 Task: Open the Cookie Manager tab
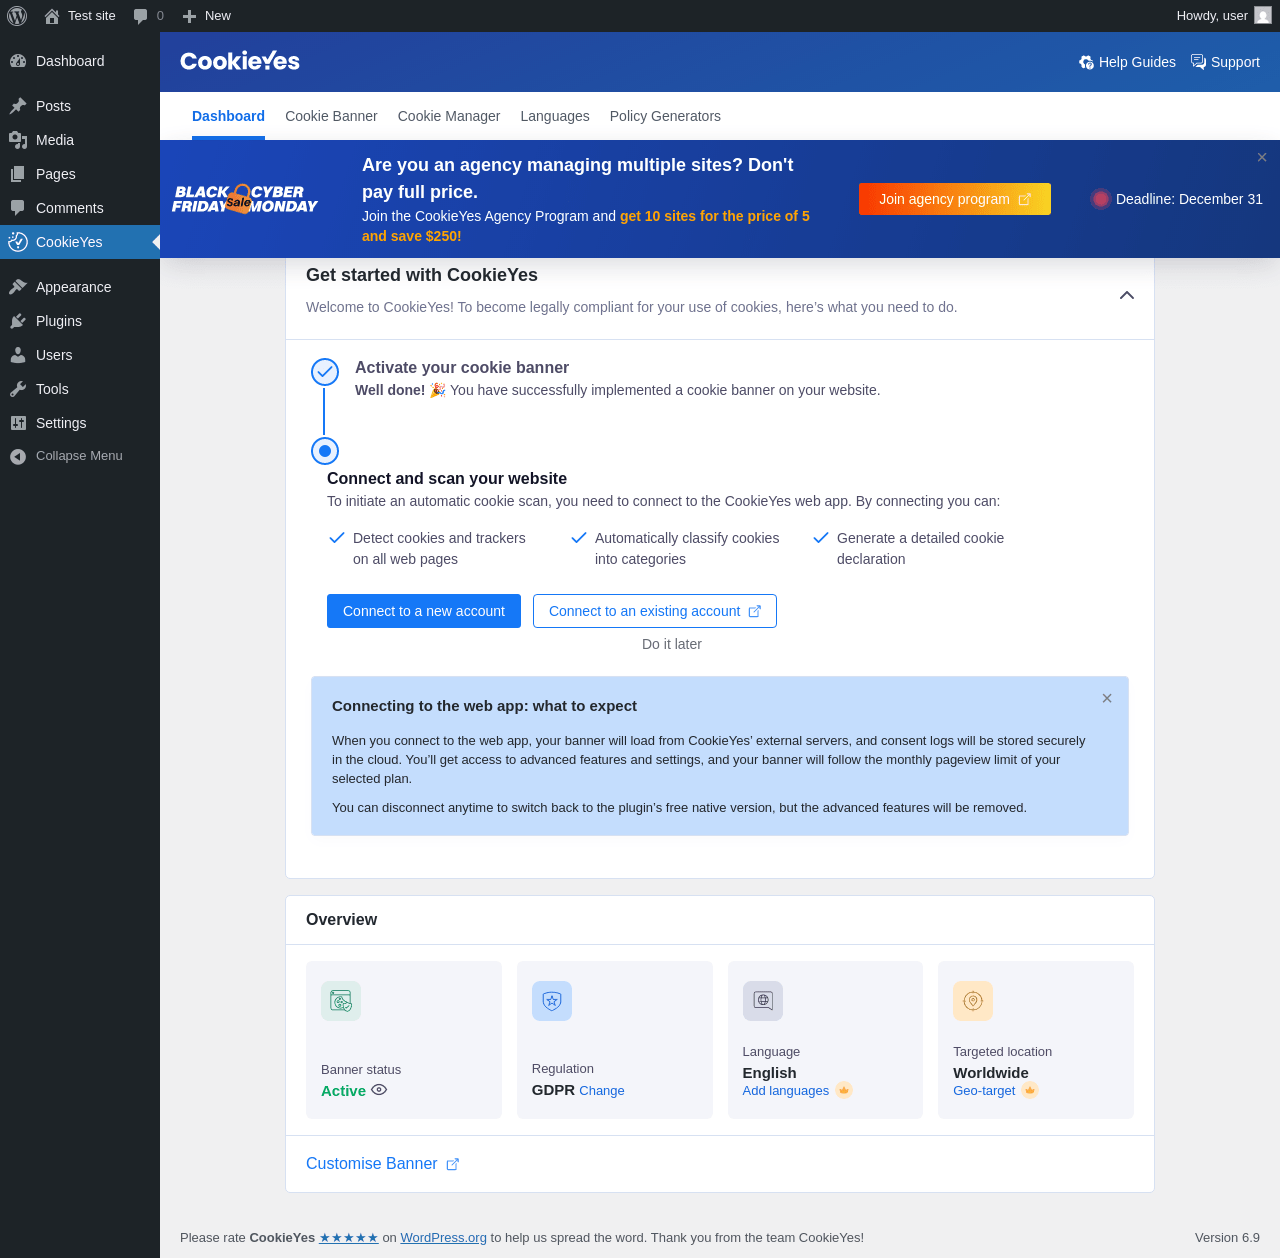click(x=449, y=116)
